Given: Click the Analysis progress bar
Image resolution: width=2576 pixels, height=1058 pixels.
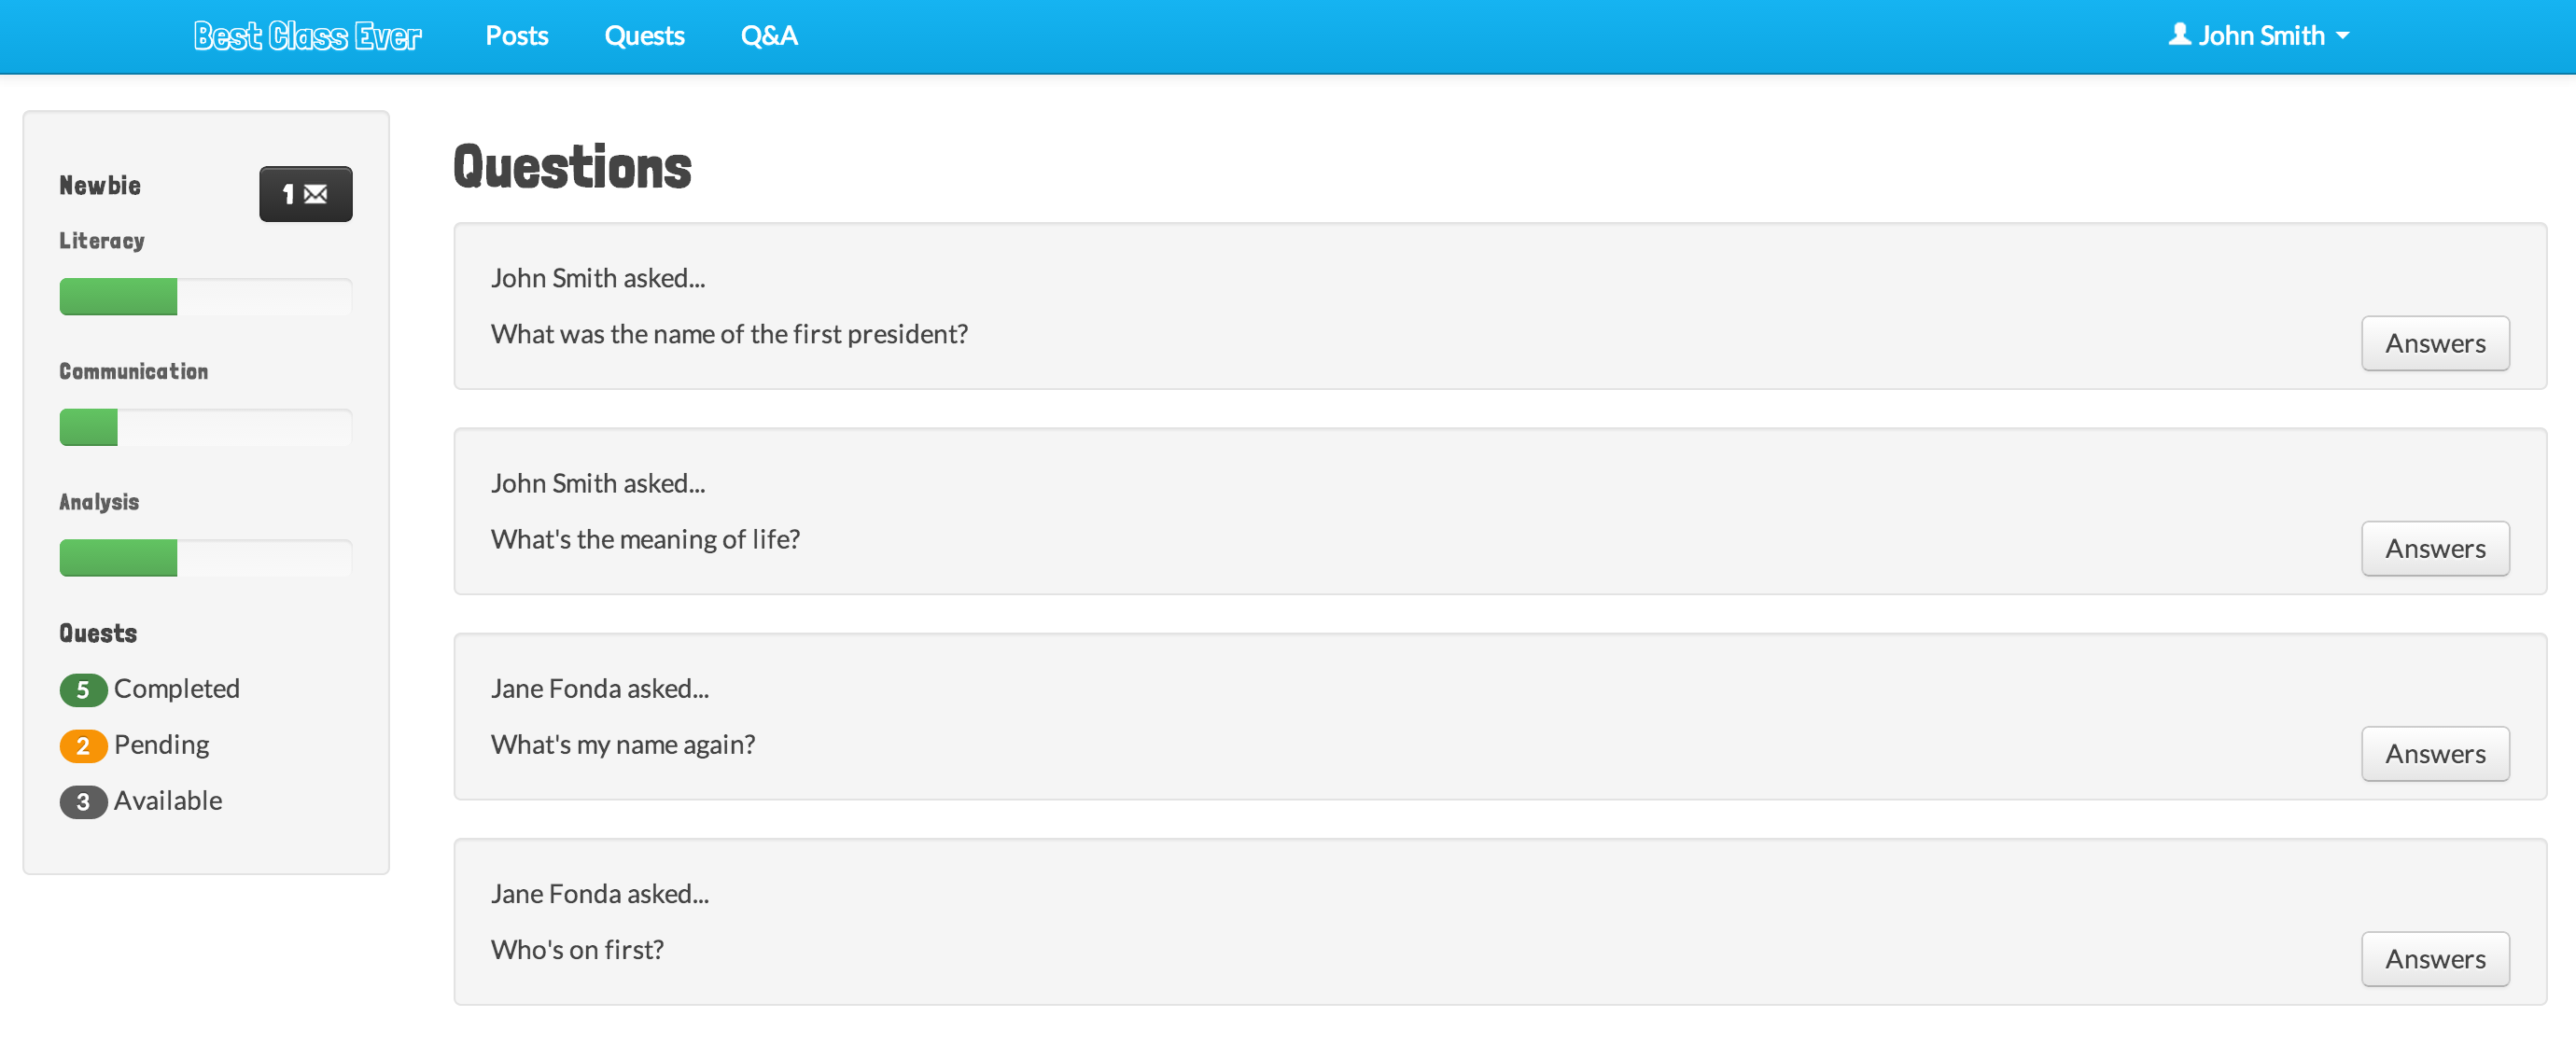Looking at the screenshot, I should click(x=205, y=558).
